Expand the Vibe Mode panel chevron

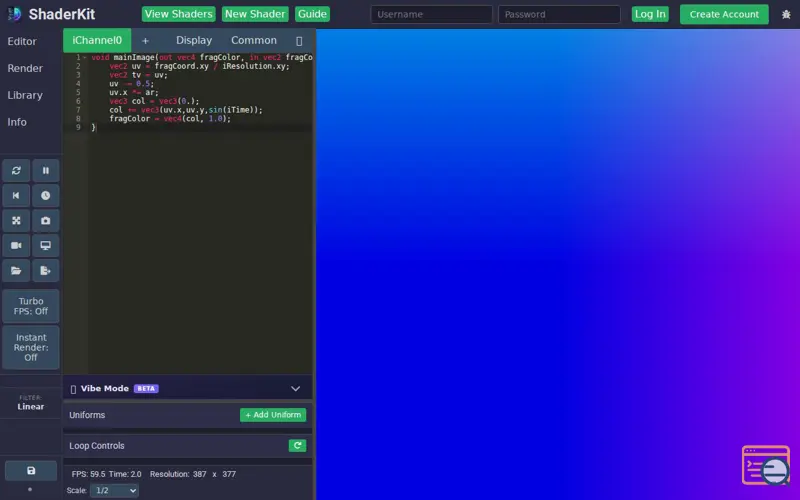pos(295,389)
